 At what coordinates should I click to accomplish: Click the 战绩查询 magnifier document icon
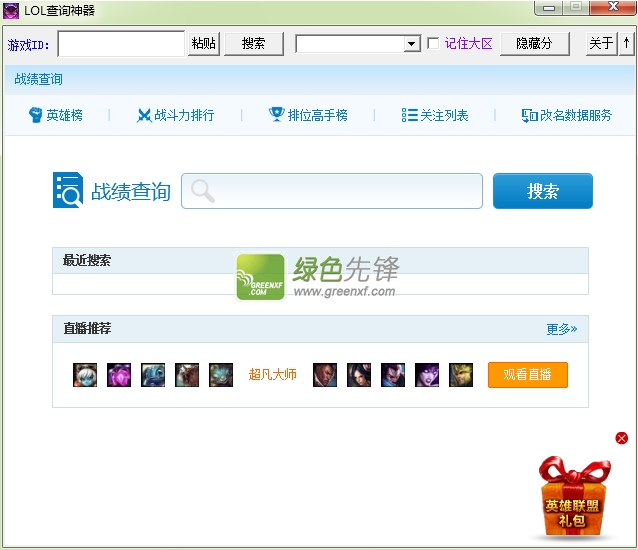[68, 190]
